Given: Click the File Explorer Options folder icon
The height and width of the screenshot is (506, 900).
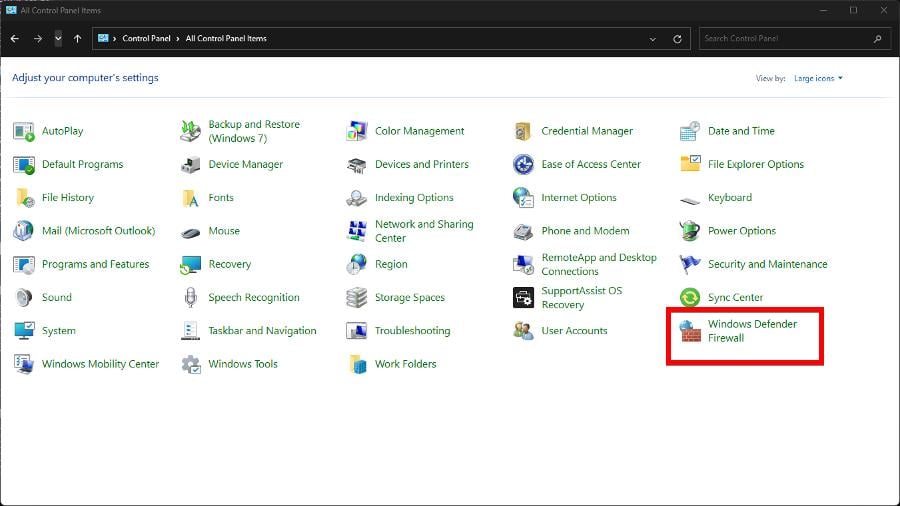Looking at the screenshot, I should coord(689,164).
